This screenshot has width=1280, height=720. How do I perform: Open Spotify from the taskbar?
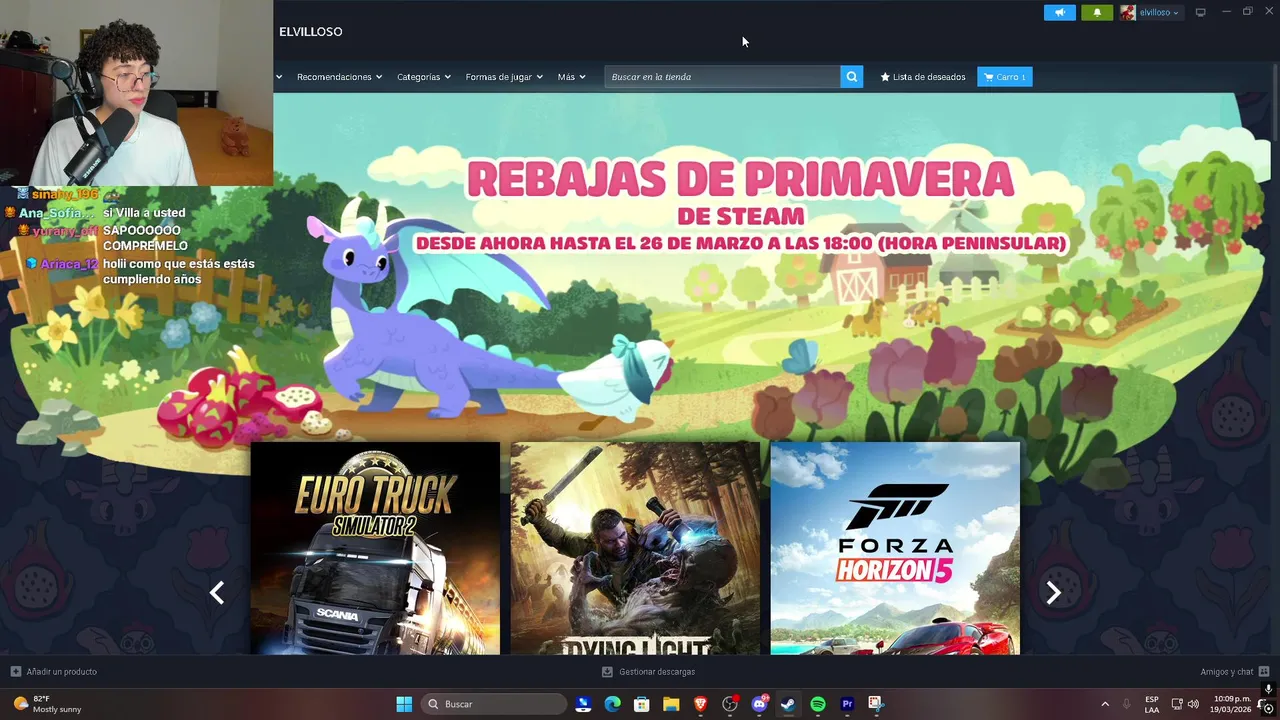pos(818,704)
